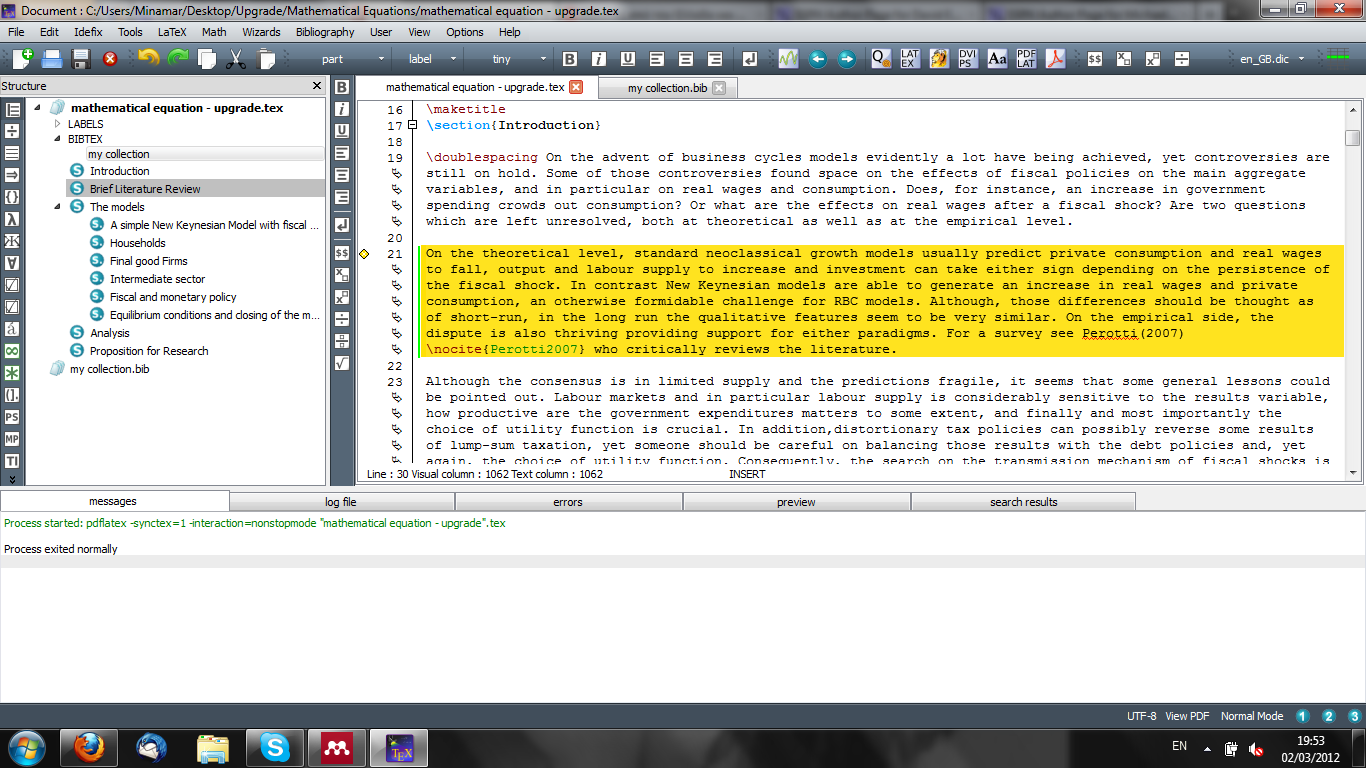The width and height of the screenshot is (1366, 768).
Task: Close the Structure panel
Action: [x=318, y=86]
